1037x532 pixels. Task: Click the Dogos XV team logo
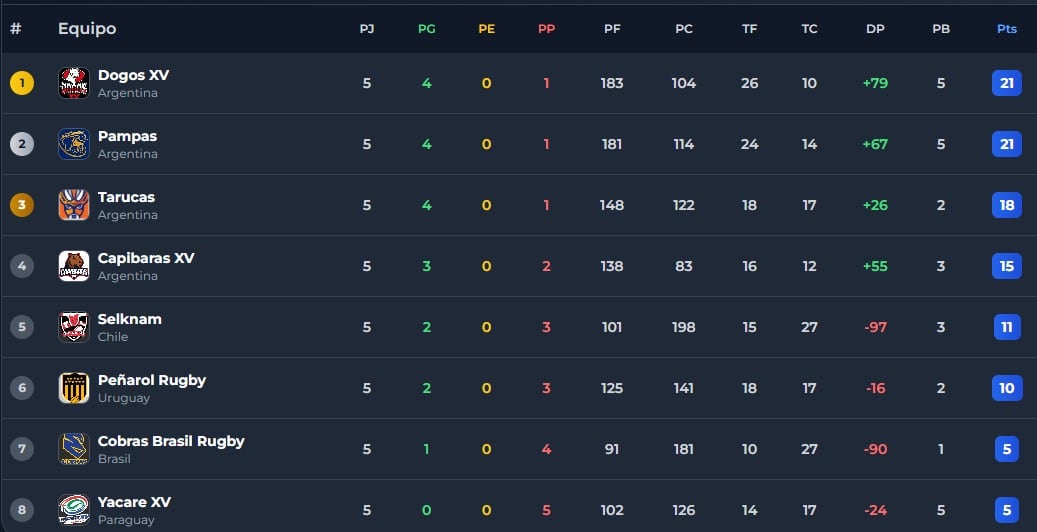click(x=74, y=83)
